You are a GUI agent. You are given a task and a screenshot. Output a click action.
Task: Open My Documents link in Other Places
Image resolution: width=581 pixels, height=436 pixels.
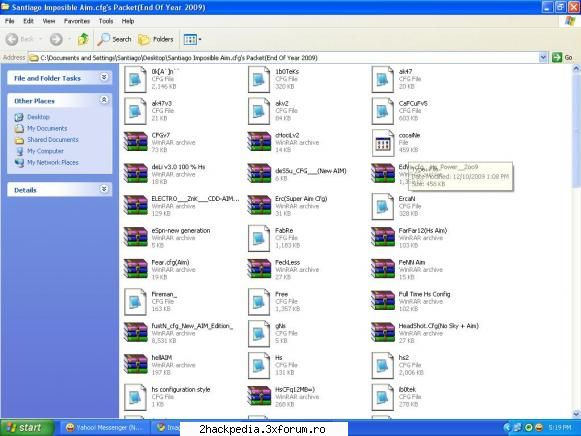[47, 129]
